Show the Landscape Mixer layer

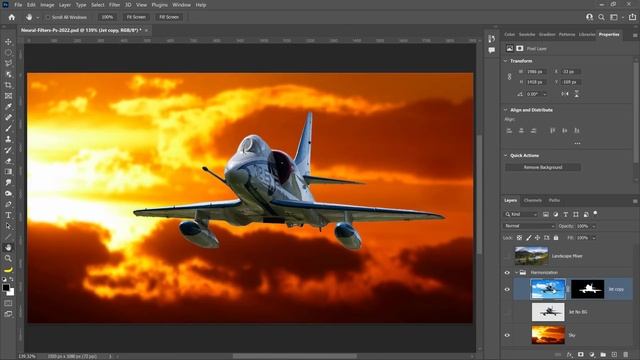point(507,256)
